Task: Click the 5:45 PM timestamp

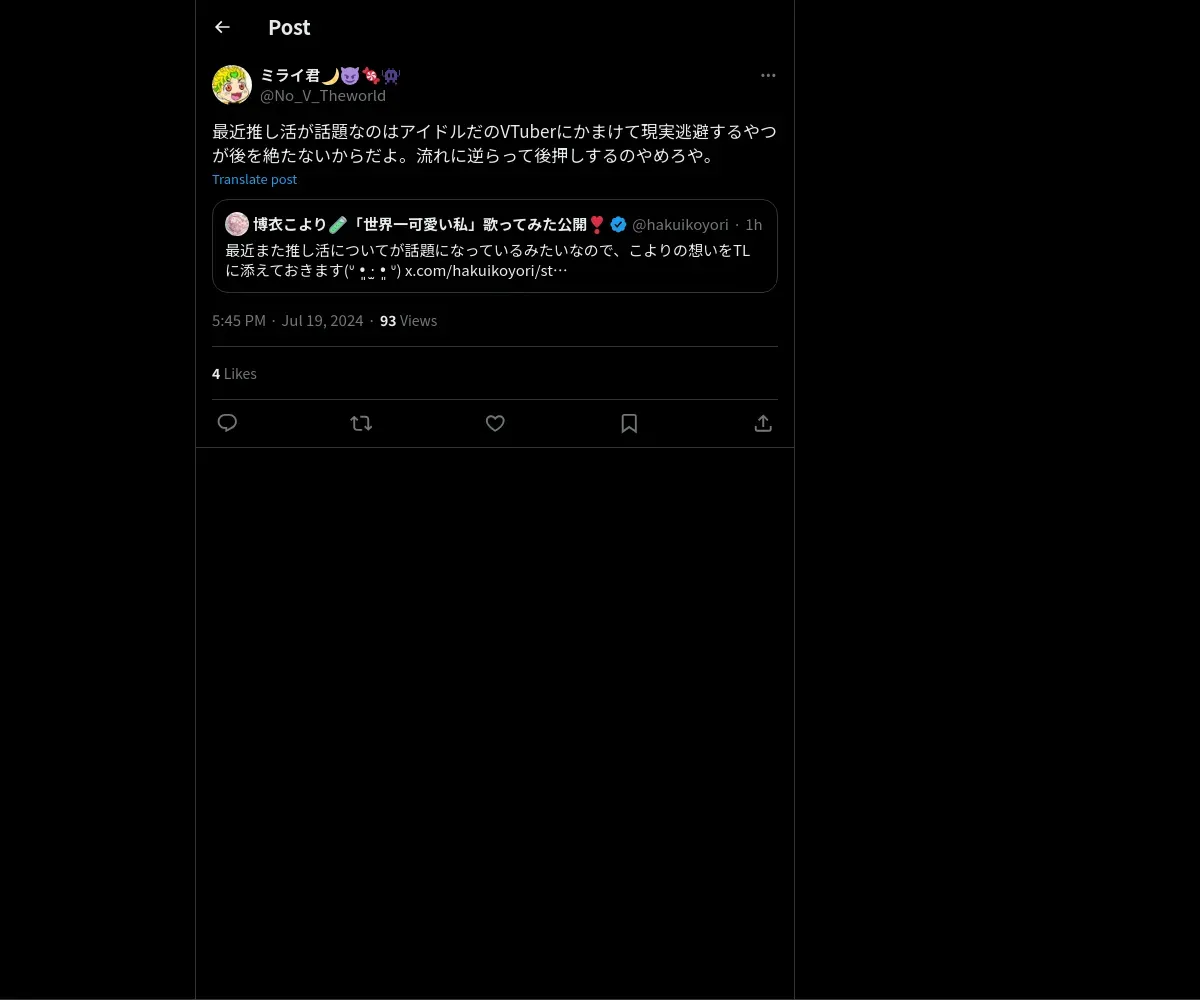Action: (239, 321)
